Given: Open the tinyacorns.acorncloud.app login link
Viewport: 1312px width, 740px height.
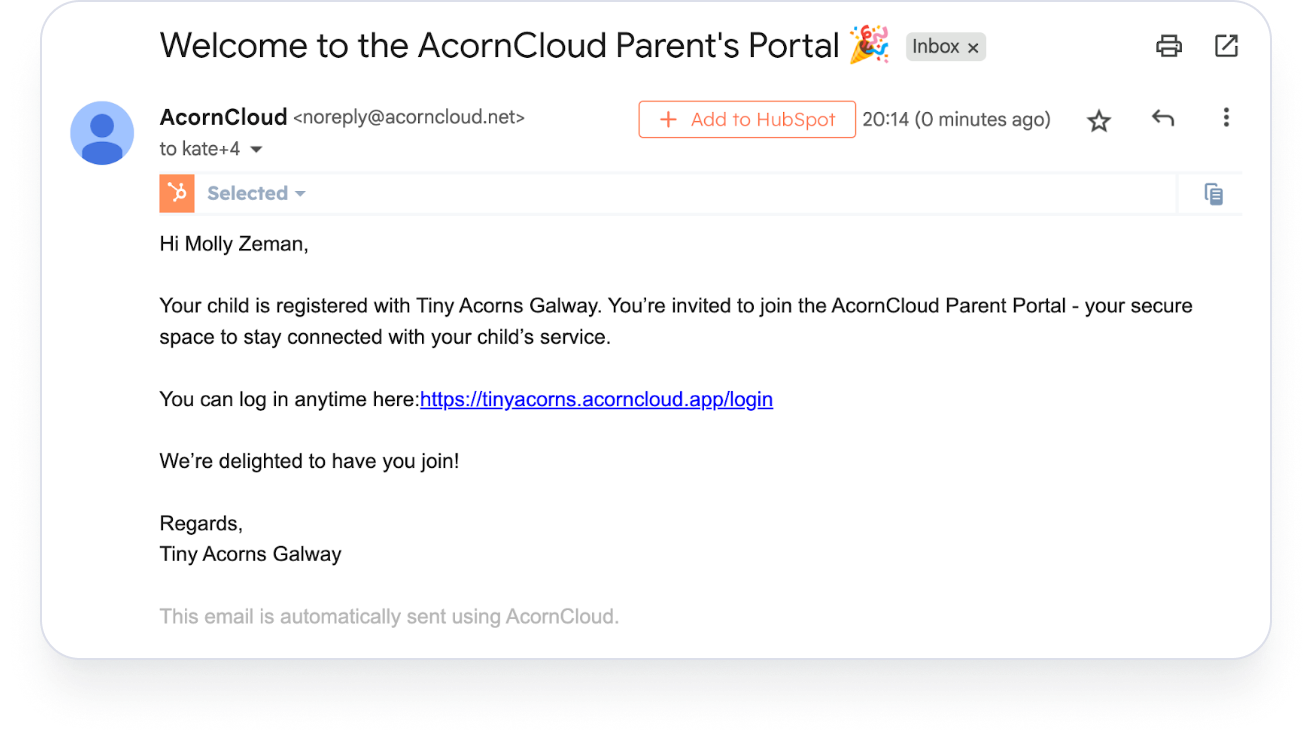Looking at the screenshot, I should [596, 399].
